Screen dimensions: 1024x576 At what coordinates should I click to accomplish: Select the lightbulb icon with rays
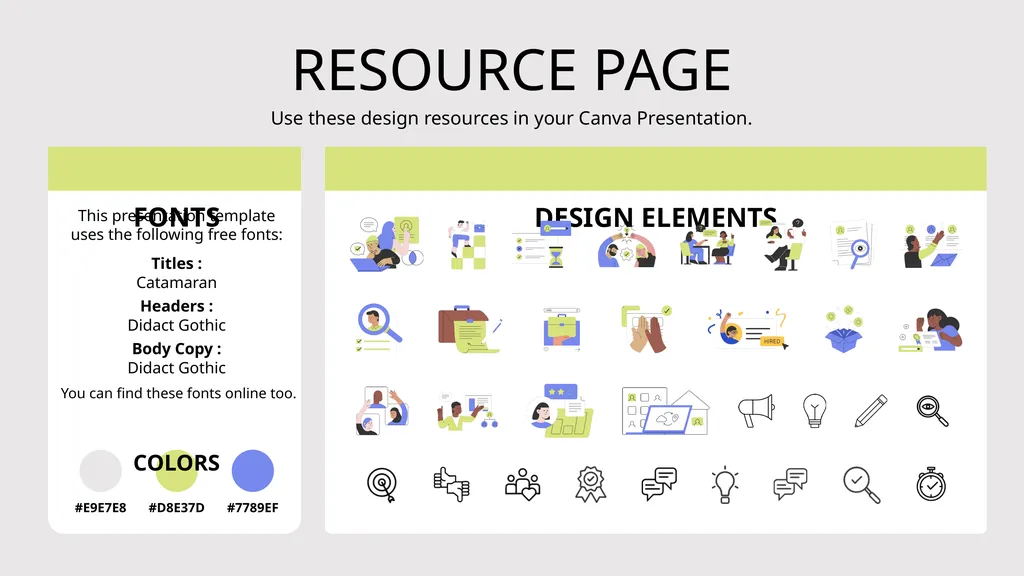pyautogui.click(x=725, y=485)
